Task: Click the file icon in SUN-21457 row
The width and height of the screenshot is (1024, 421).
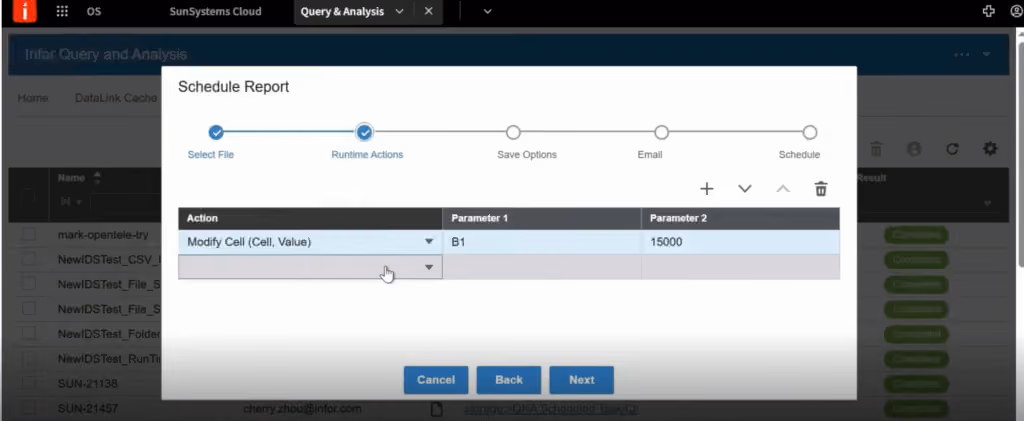Action: click(x=436, y=409)
